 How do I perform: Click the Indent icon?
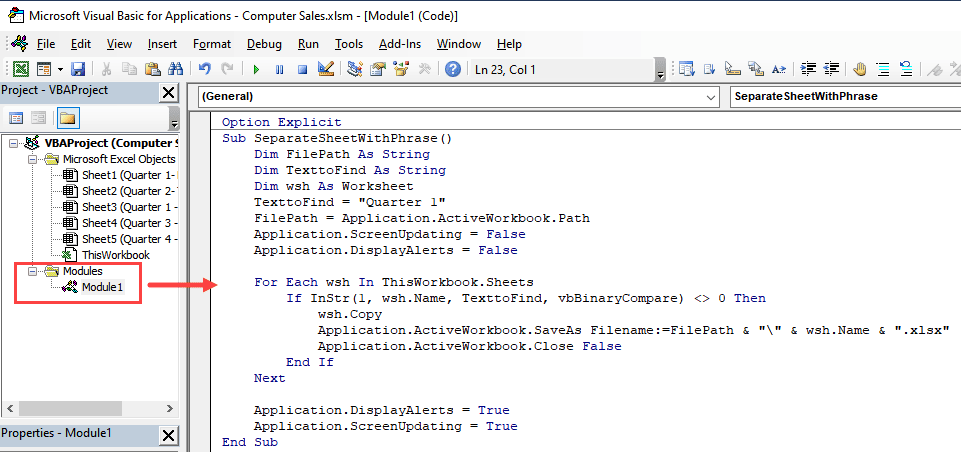808,69
